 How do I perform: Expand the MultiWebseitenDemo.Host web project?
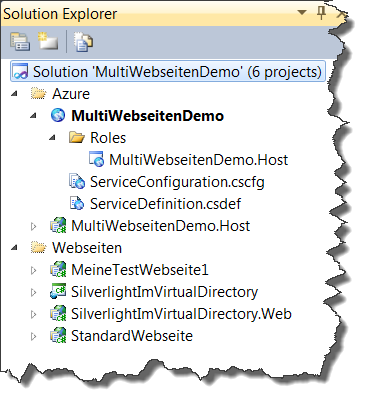(x=33, y=226)
